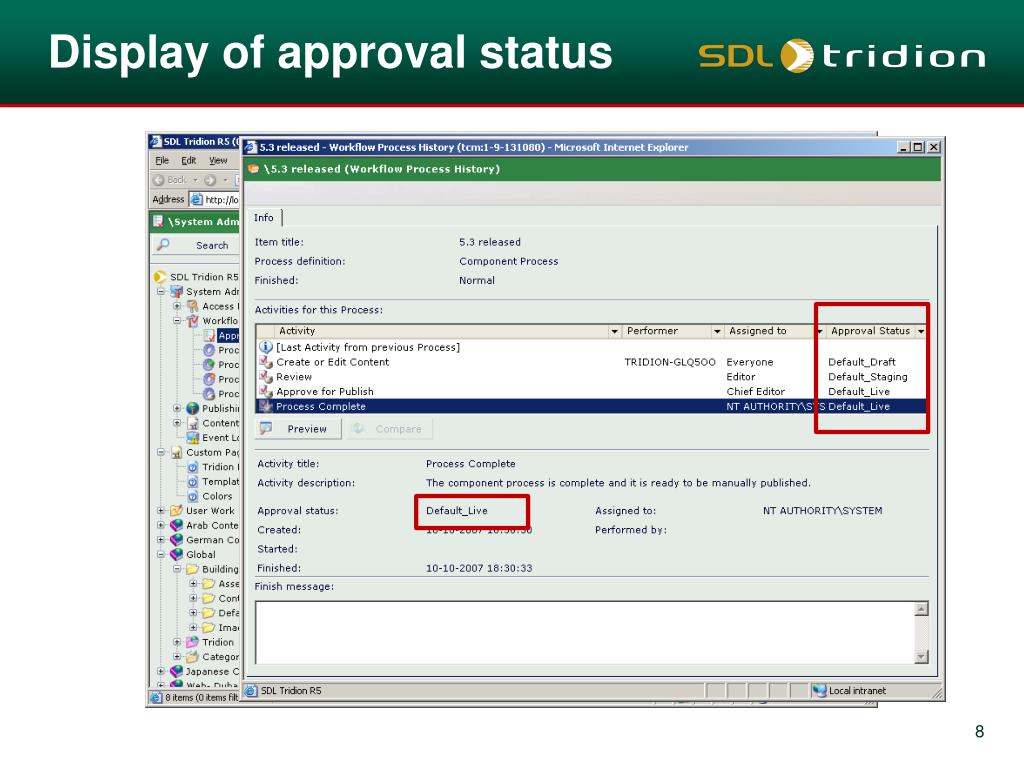Image resolution: width=1024 pixels, height=768 pixels.
Task: Click the info icon of the Last Activity row
Action: (x=266, y=347)
